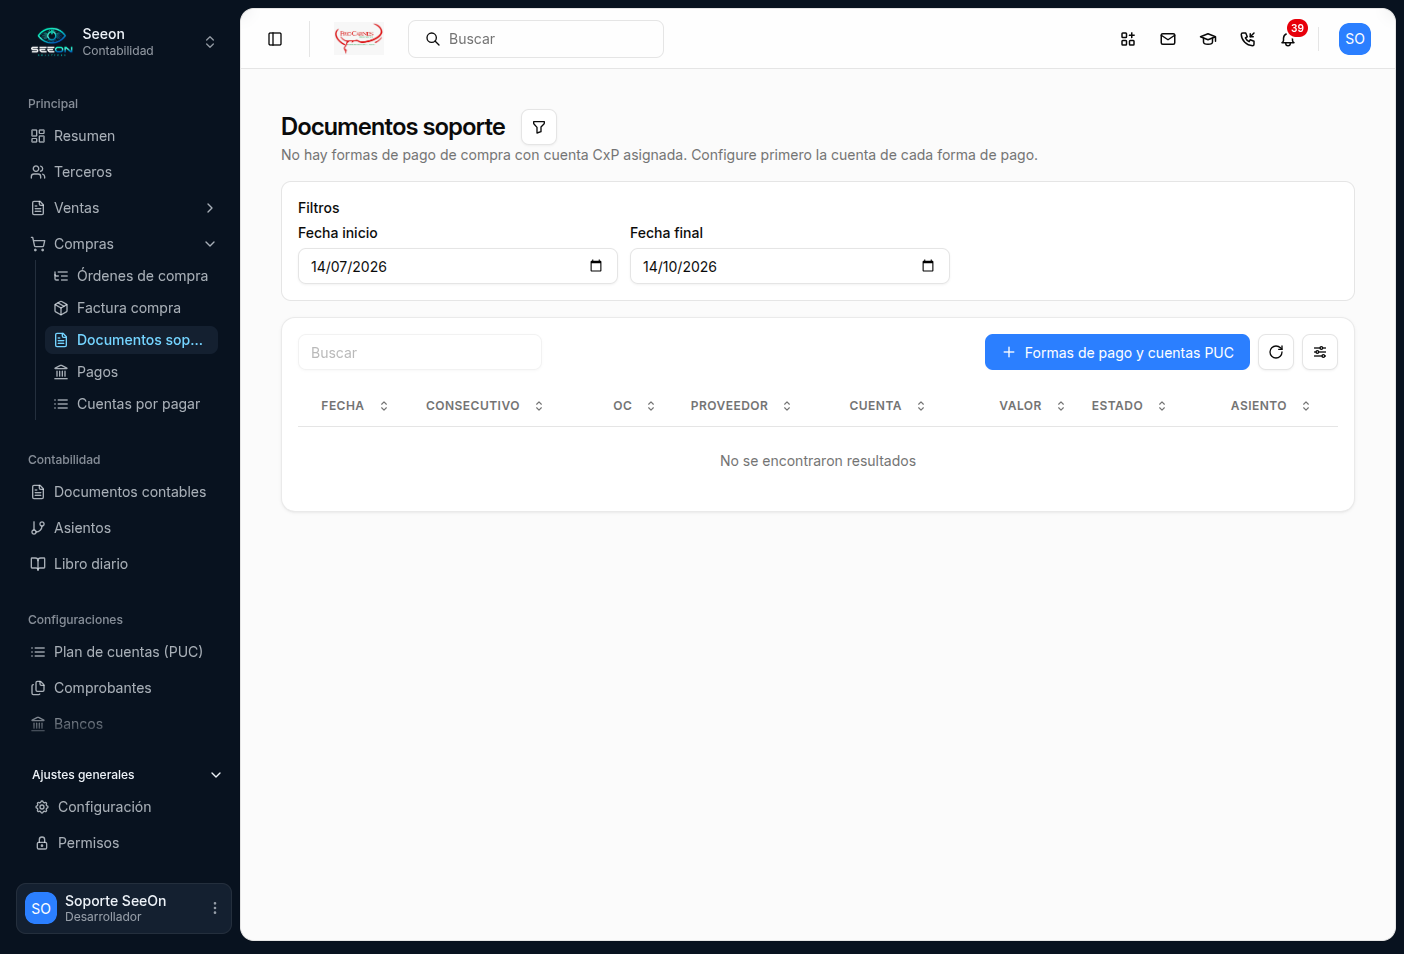This screenshot has height=954, width=1404.
Task: Open Pagos under Compras
Action: [x=131, y=372]
